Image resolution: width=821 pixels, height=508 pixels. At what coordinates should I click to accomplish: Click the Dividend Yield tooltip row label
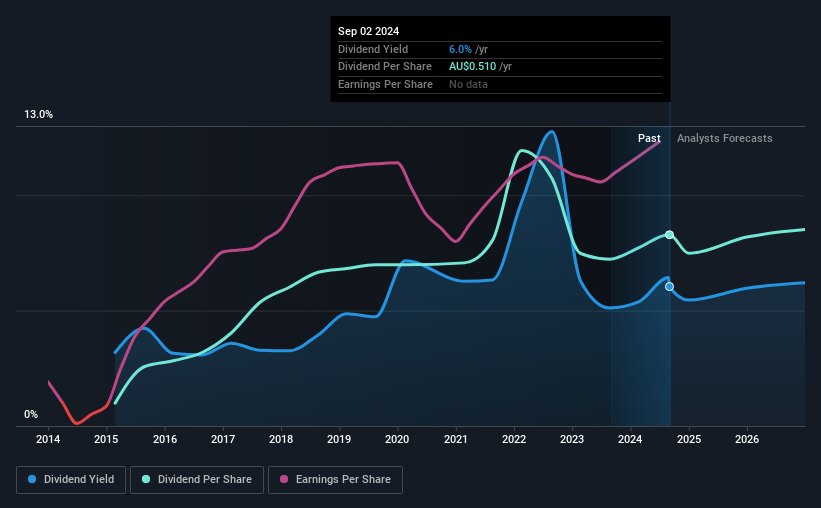click(x=373, y=49)
